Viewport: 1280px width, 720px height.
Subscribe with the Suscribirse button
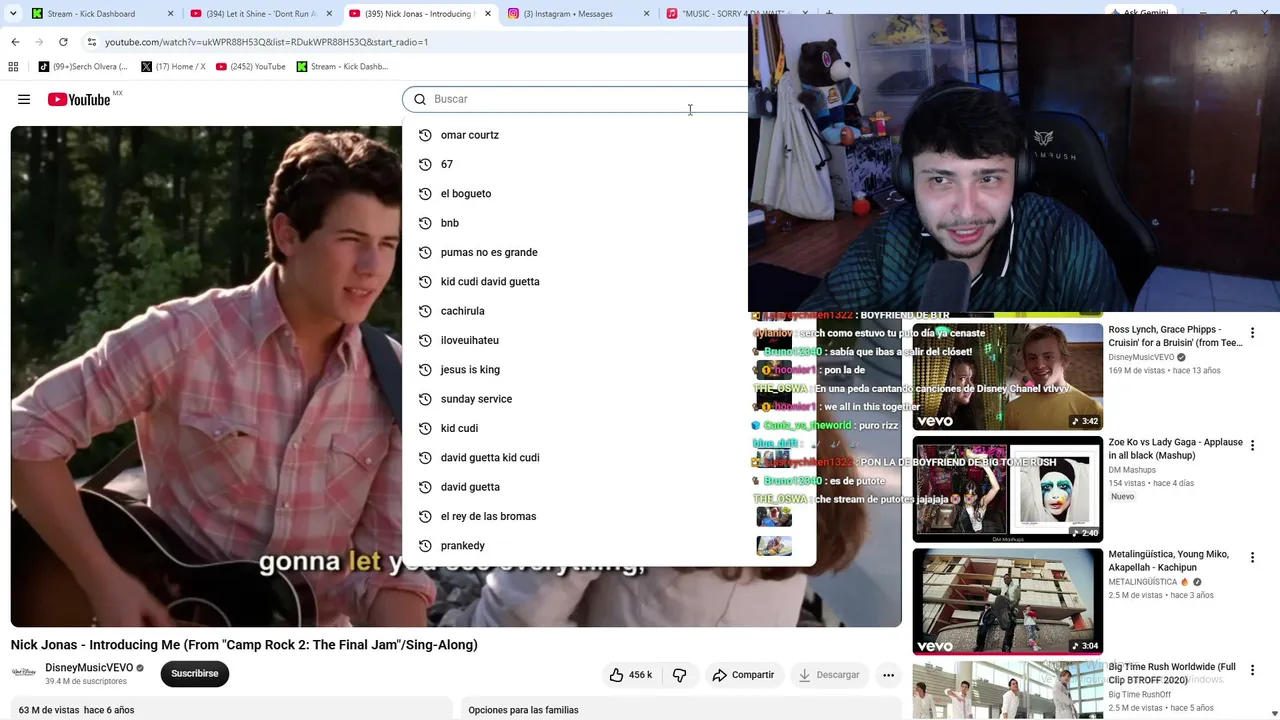(195, 674)
